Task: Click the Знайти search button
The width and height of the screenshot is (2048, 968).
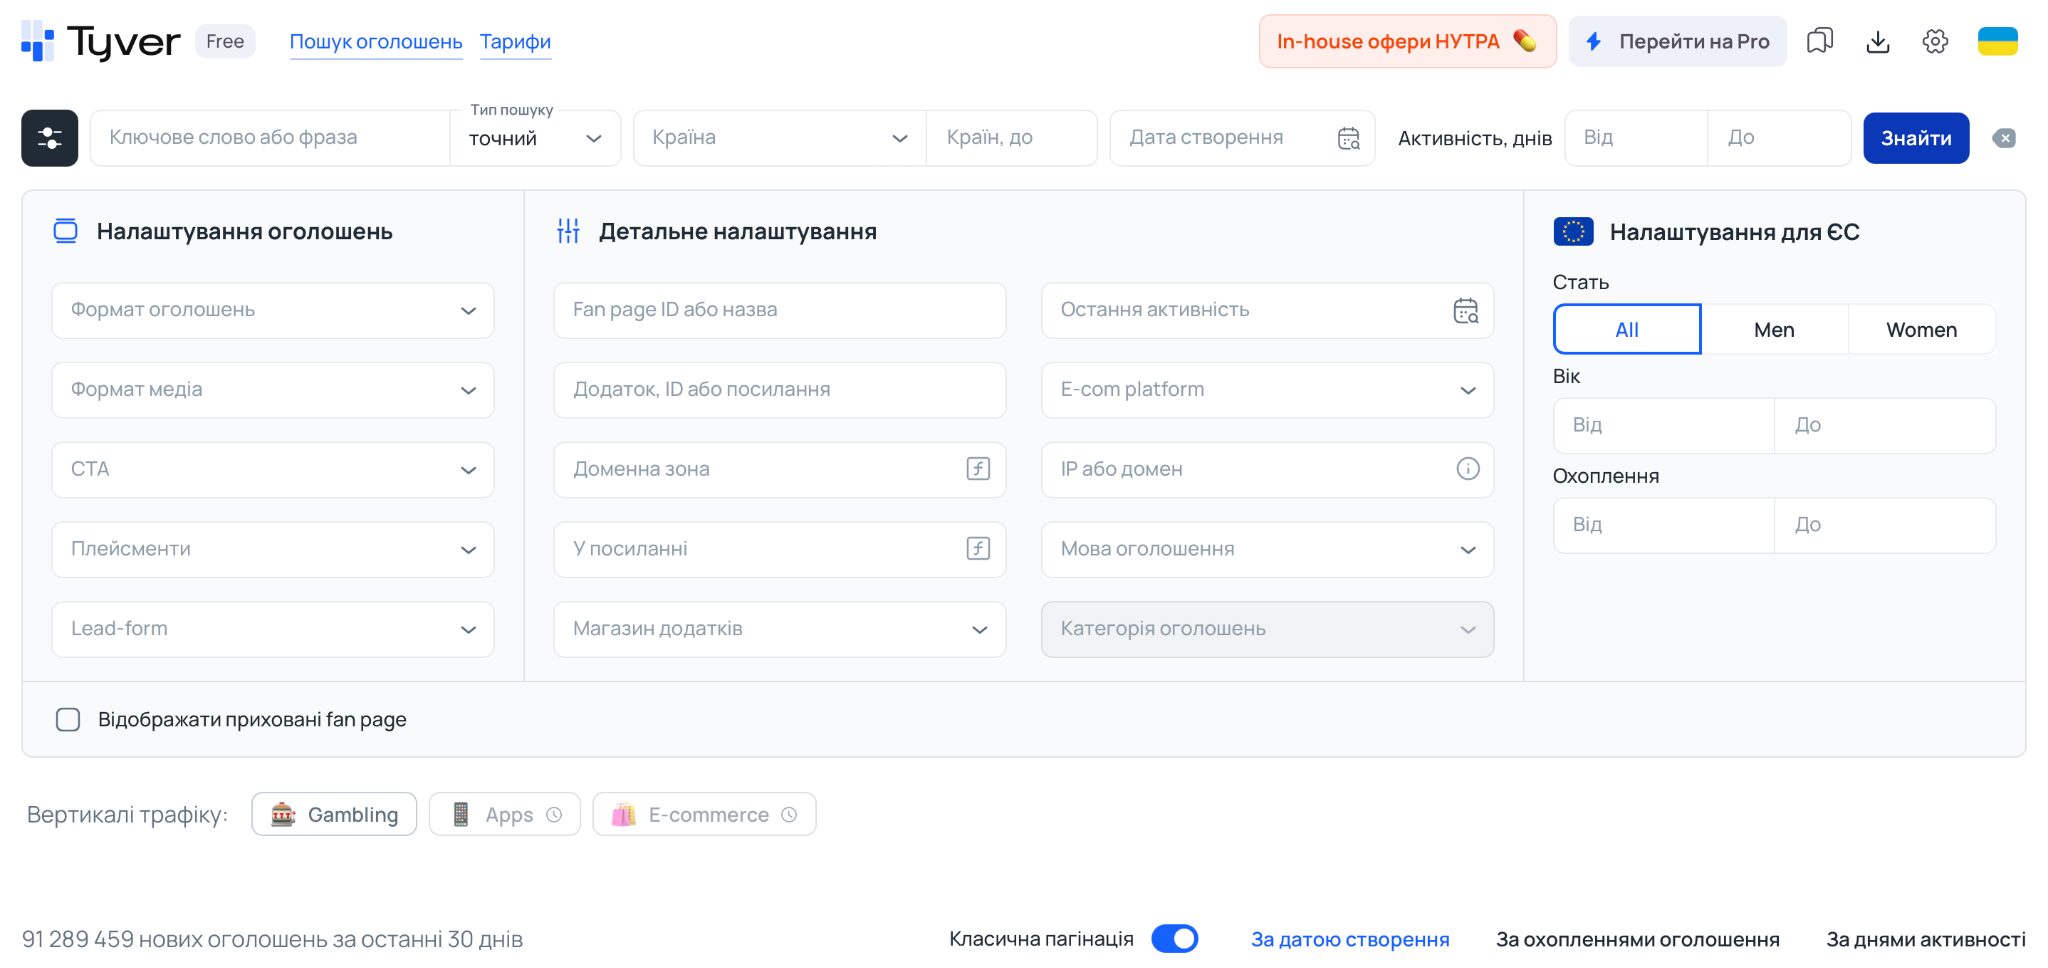Action: 1915,137
